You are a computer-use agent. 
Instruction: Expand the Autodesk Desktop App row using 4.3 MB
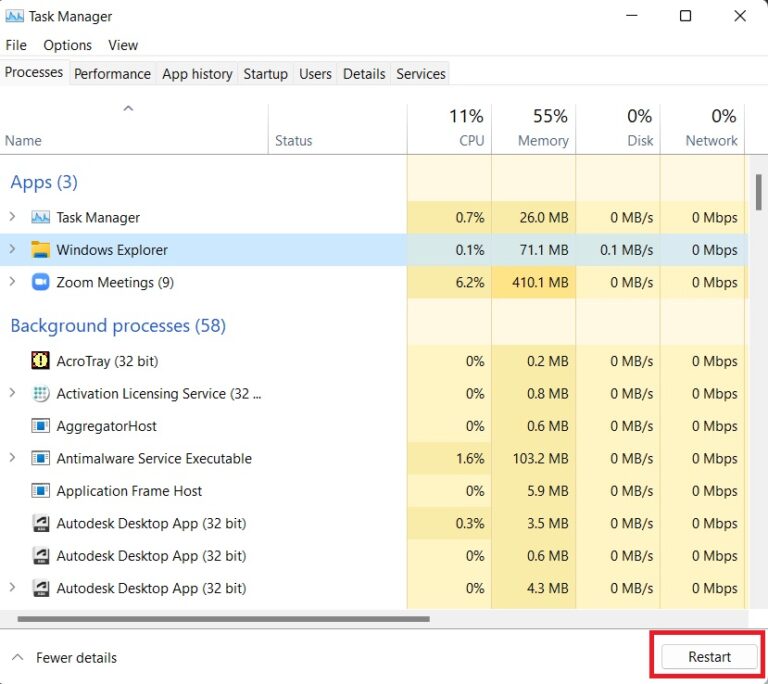coord(12,587)
